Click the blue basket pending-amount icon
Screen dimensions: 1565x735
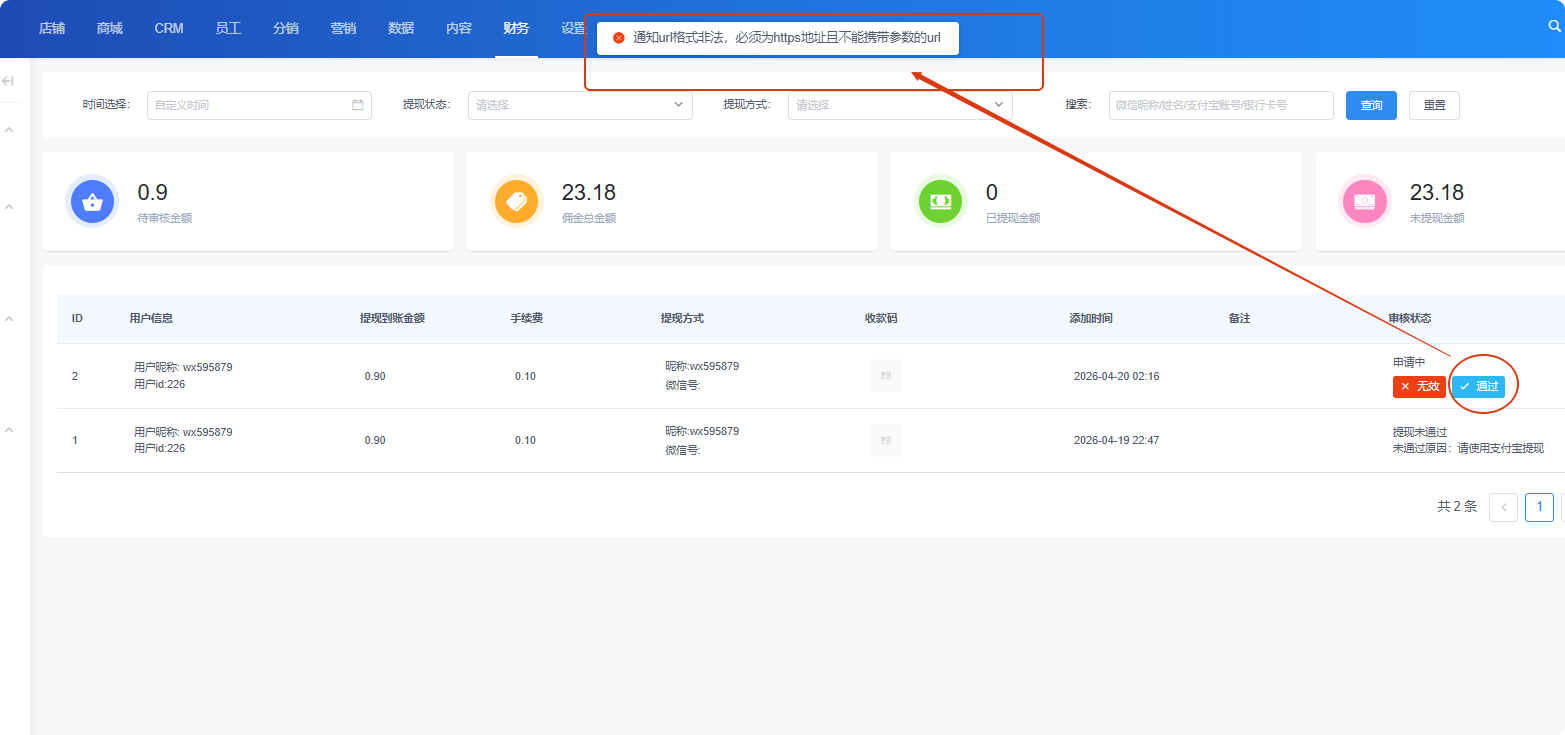pyautogui.click(x=92, y=201)
